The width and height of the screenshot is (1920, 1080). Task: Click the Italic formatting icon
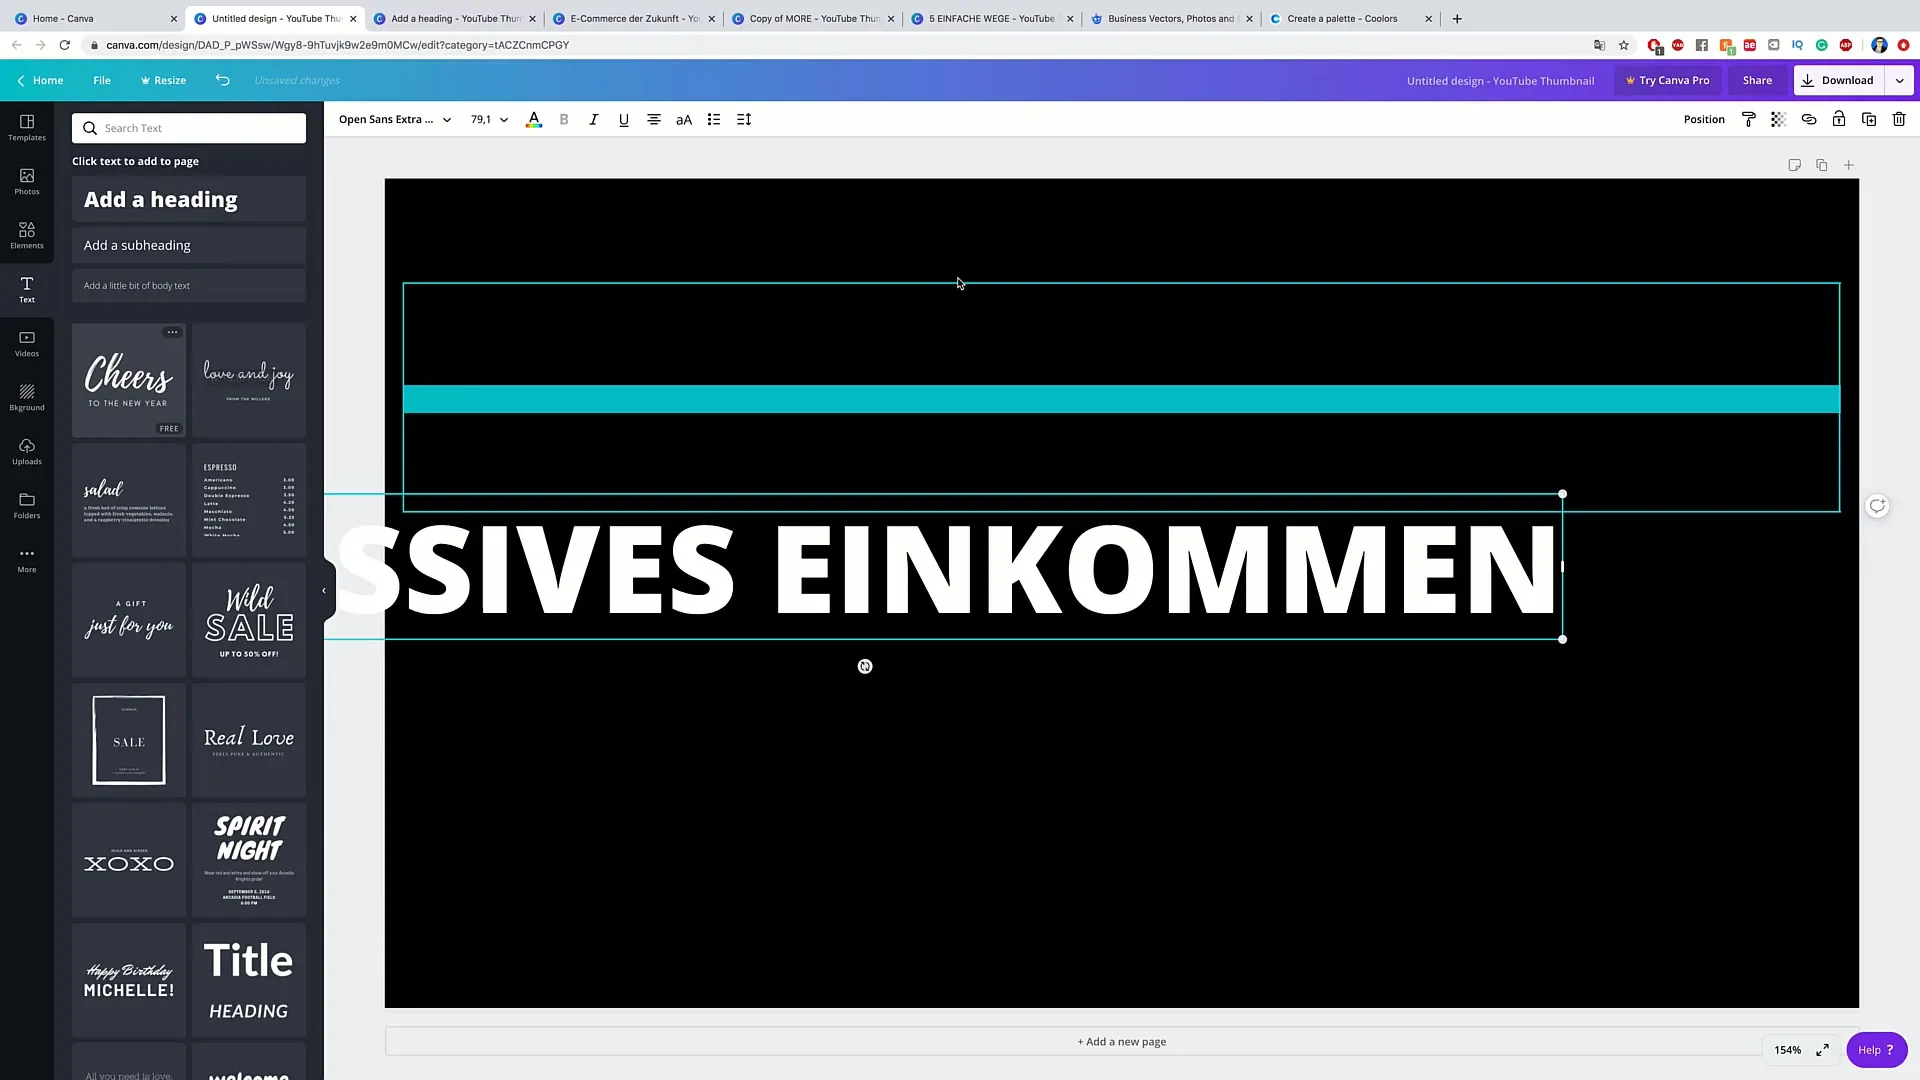coord(593,119)
